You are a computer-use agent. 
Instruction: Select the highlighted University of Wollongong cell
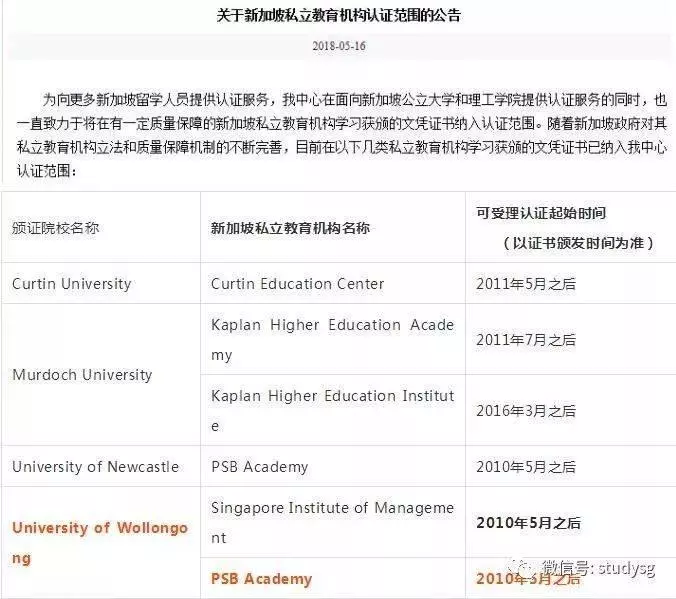tap(100, 543)
